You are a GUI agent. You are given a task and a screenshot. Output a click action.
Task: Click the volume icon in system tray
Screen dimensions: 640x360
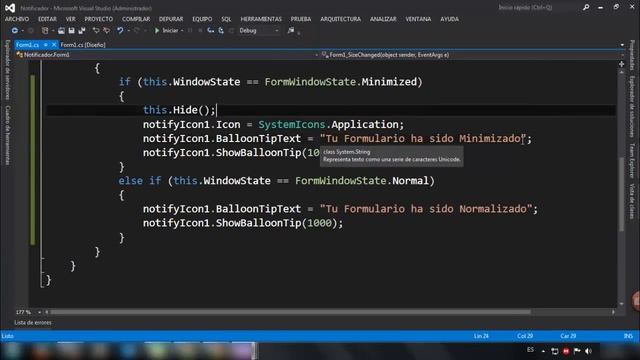click(588, 351)
